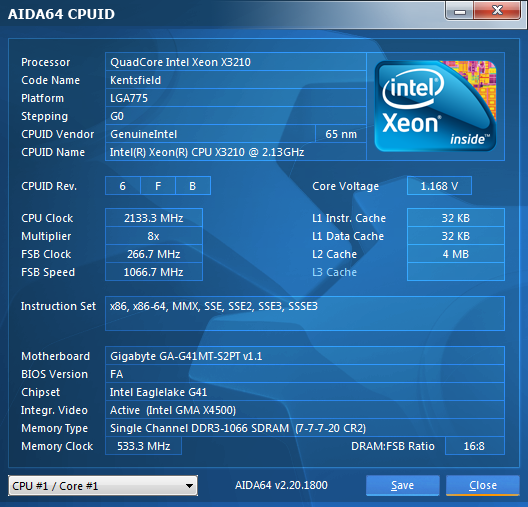The height and width of the screenshot is (507, 528).
Task: Click the CPUID Rev. box showing B
Action: 193,186
